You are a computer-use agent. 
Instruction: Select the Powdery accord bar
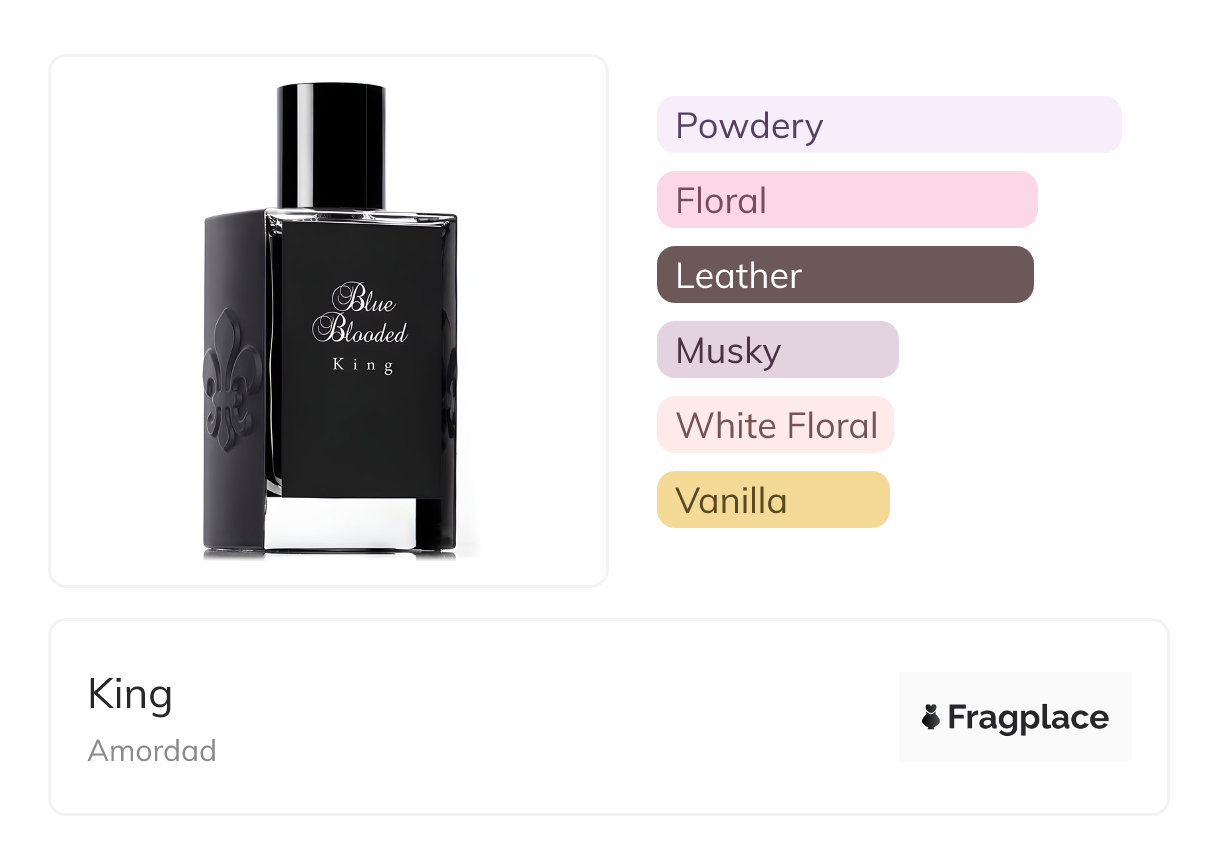tap(889, 125)
